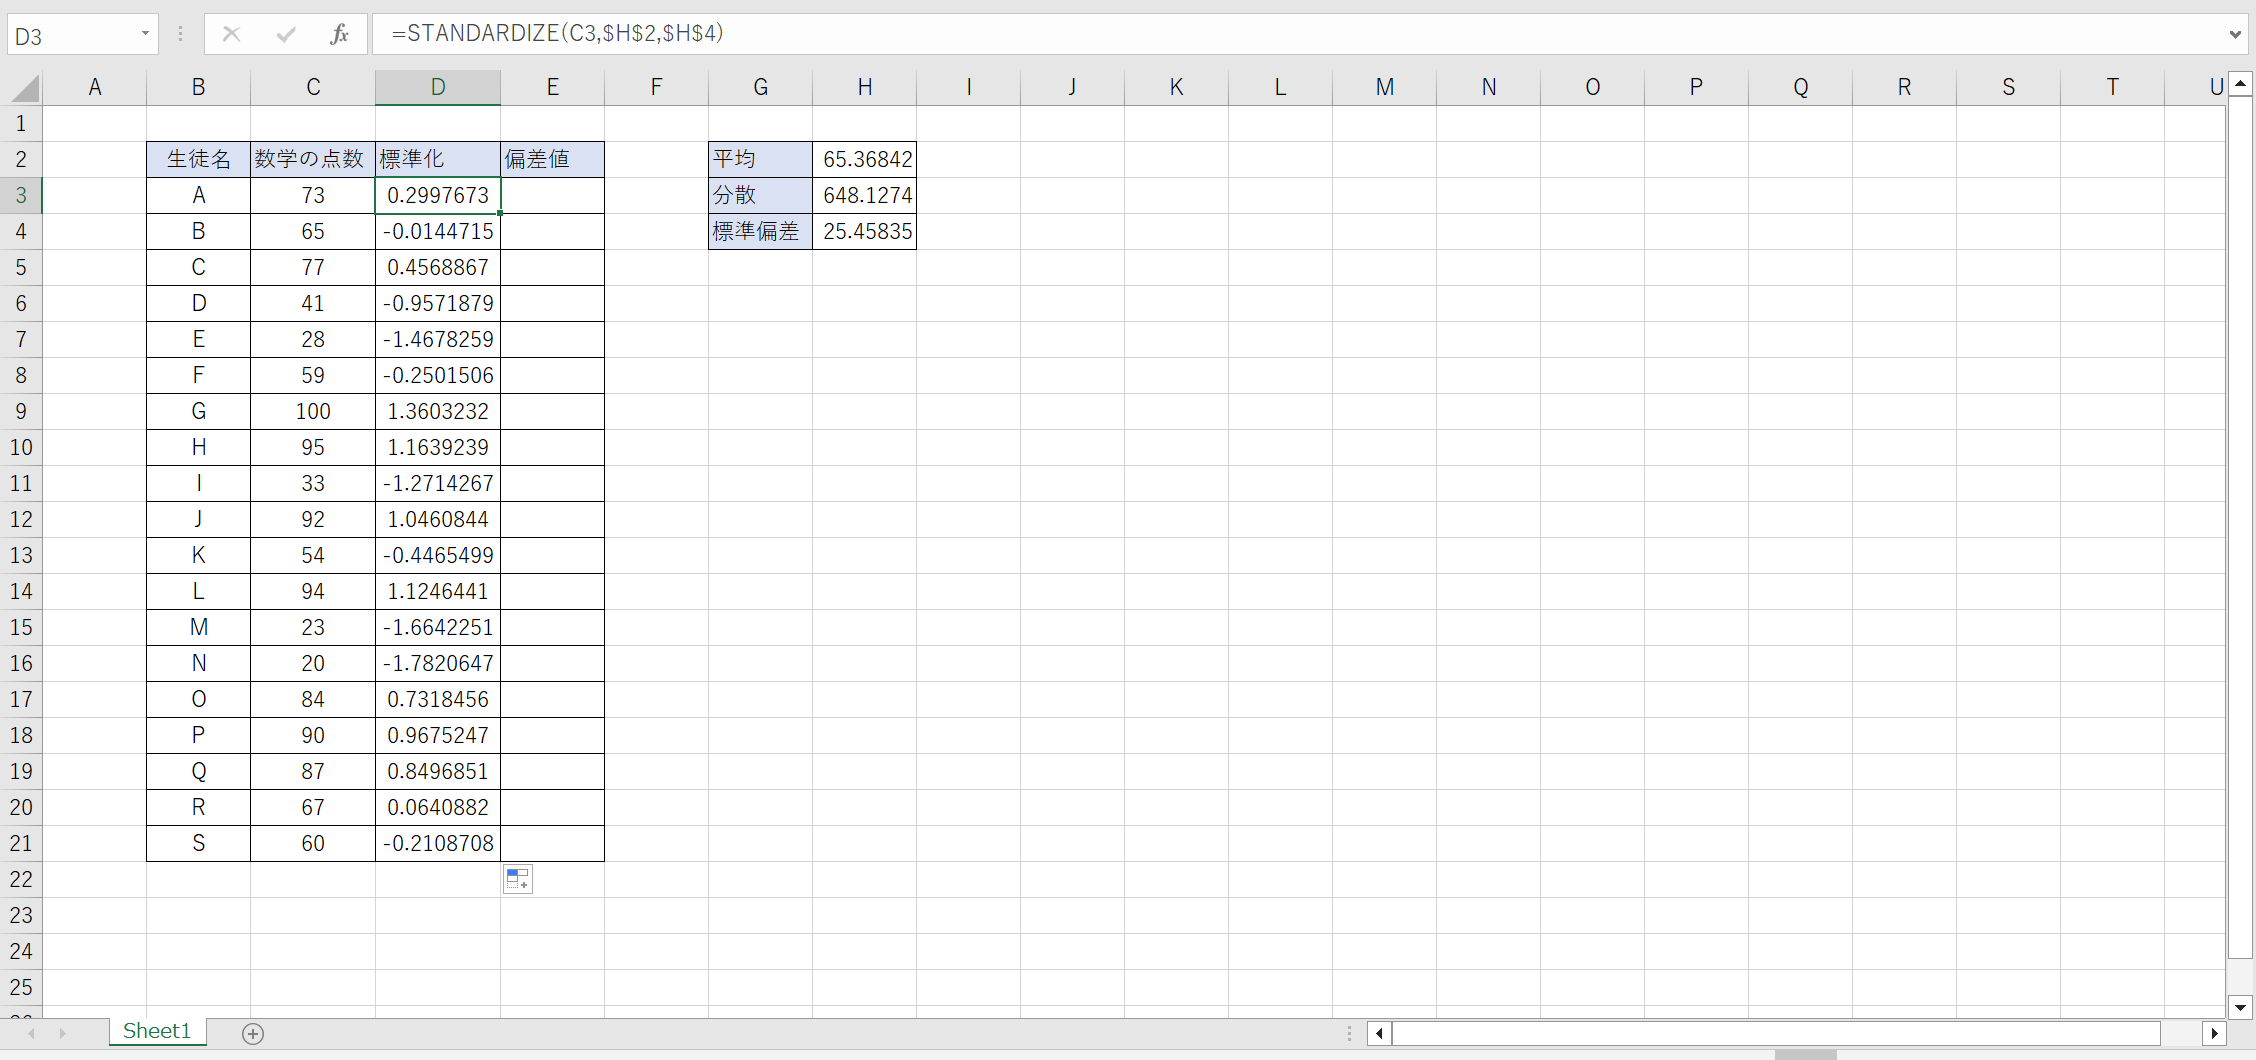Screen dimensions: 2256x1060
Task: Select column D by its header
Action: pos(437,87)
